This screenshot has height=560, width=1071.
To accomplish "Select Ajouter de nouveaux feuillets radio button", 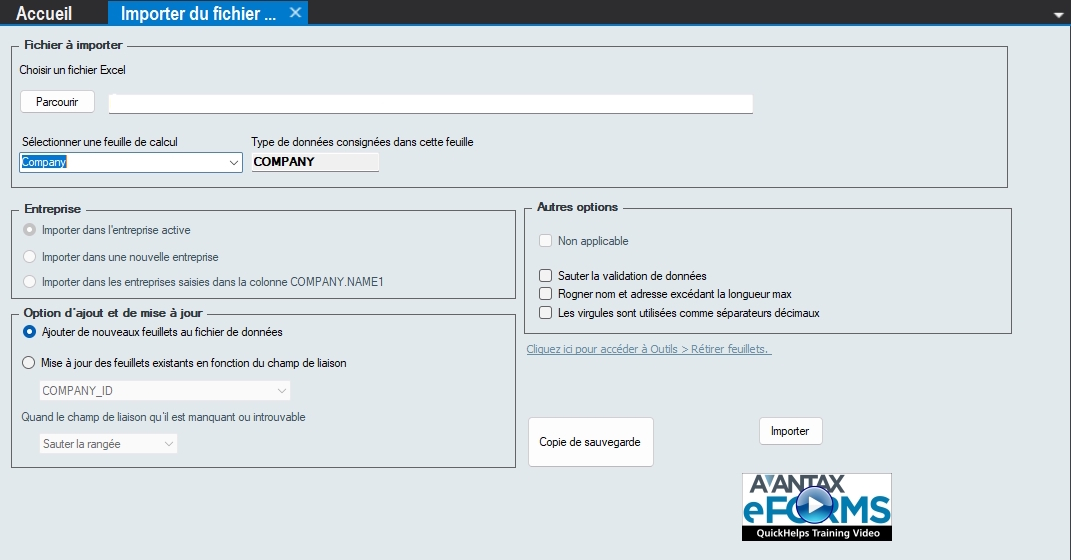I will 29,332.
